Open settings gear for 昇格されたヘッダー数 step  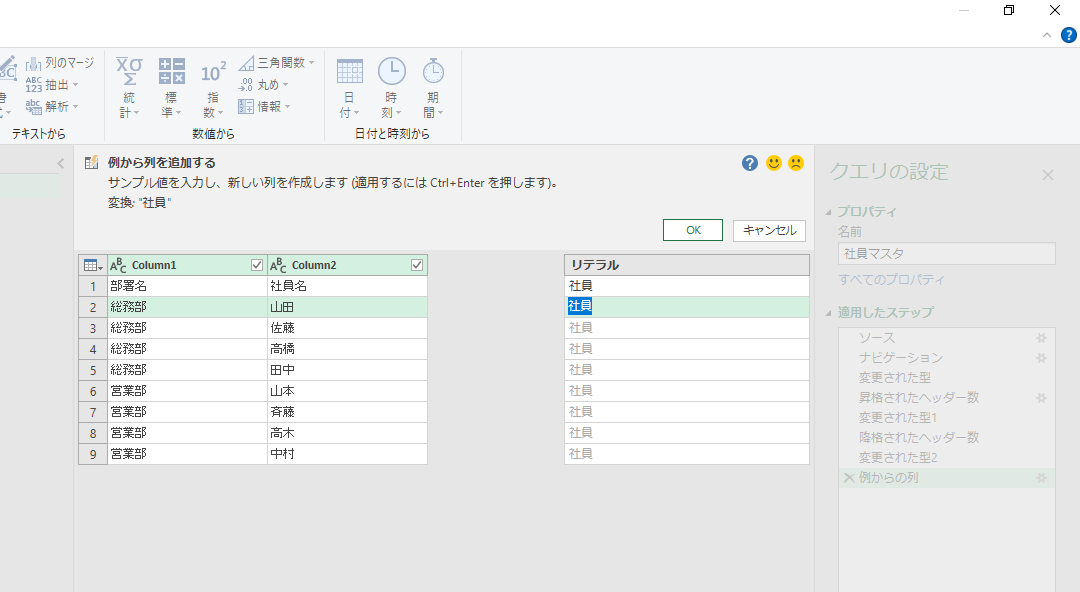(1041, 398)
